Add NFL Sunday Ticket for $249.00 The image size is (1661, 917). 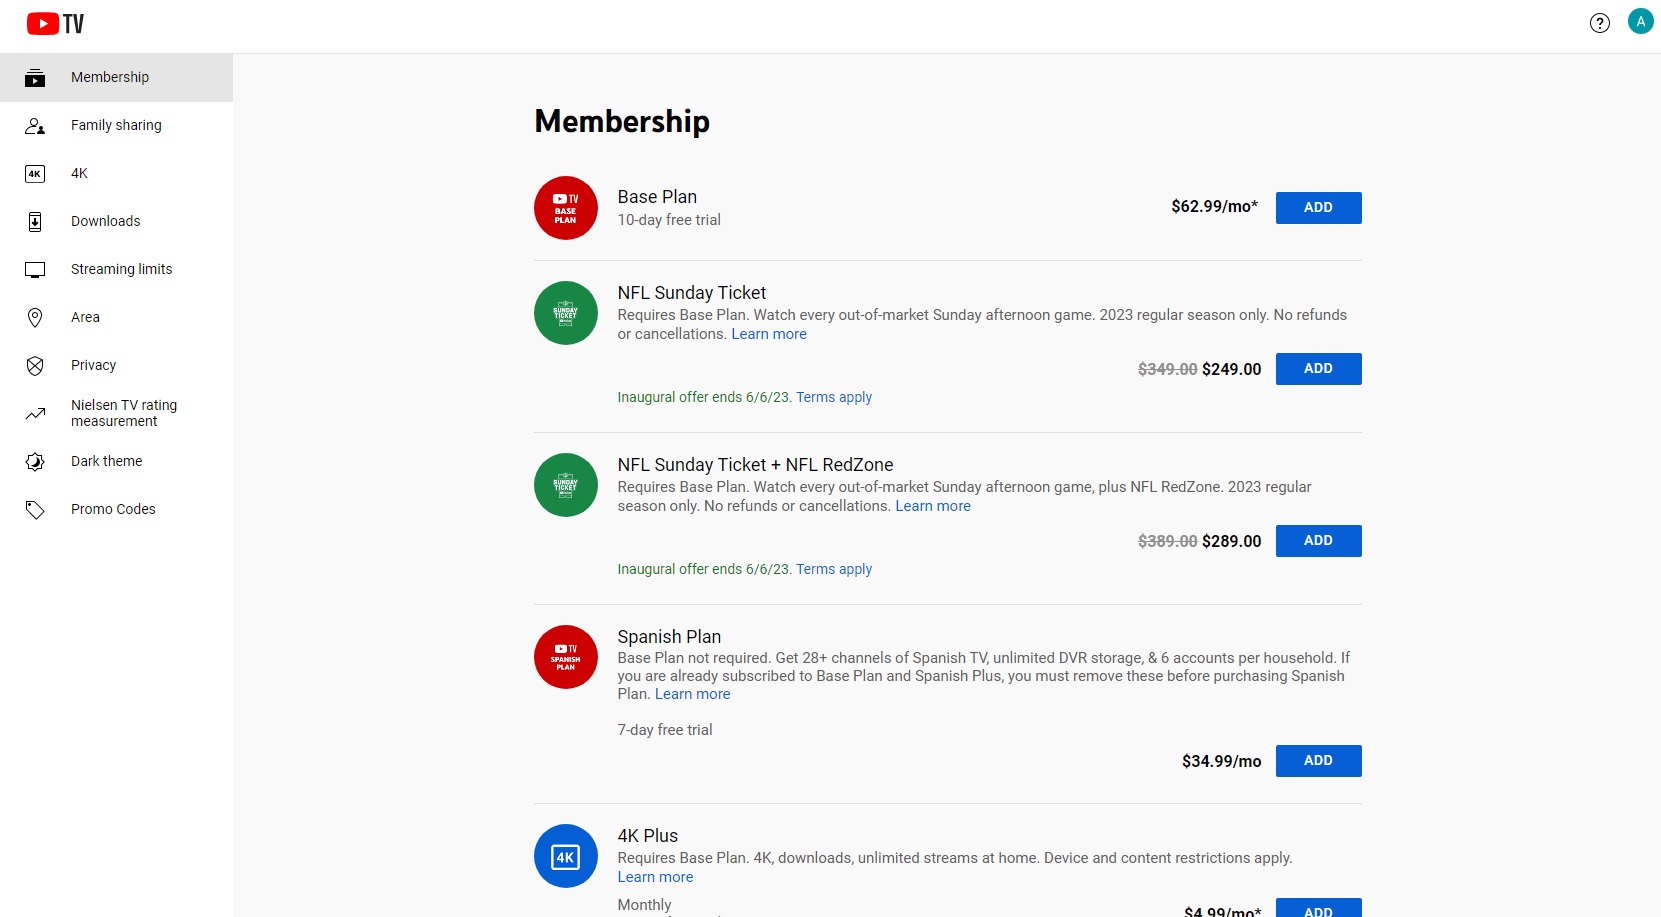pyautogui.click(x=1318, y=369)
